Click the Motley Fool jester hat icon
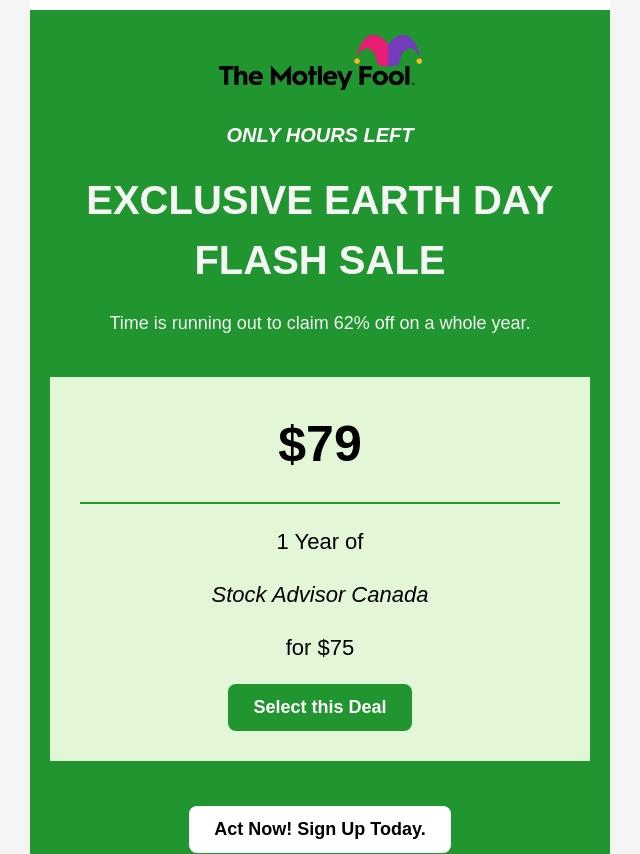640x854 pixels. 388,51
